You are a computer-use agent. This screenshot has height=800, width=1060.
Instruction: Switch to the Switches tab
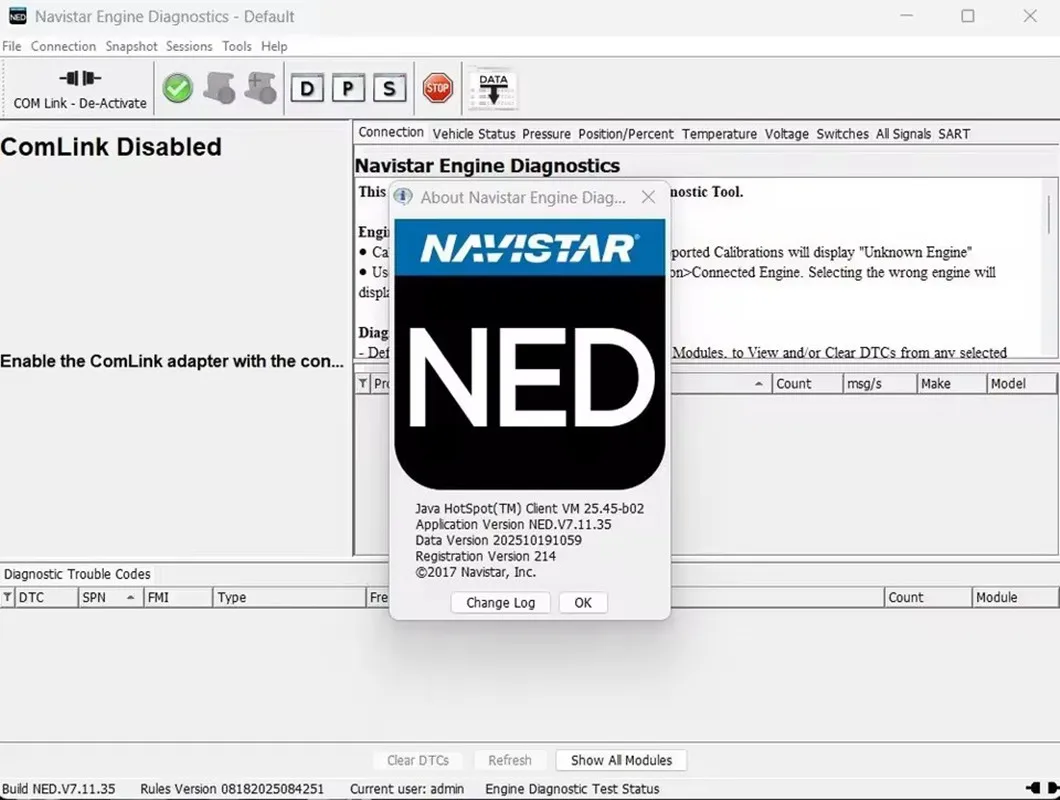pos(842,134)
